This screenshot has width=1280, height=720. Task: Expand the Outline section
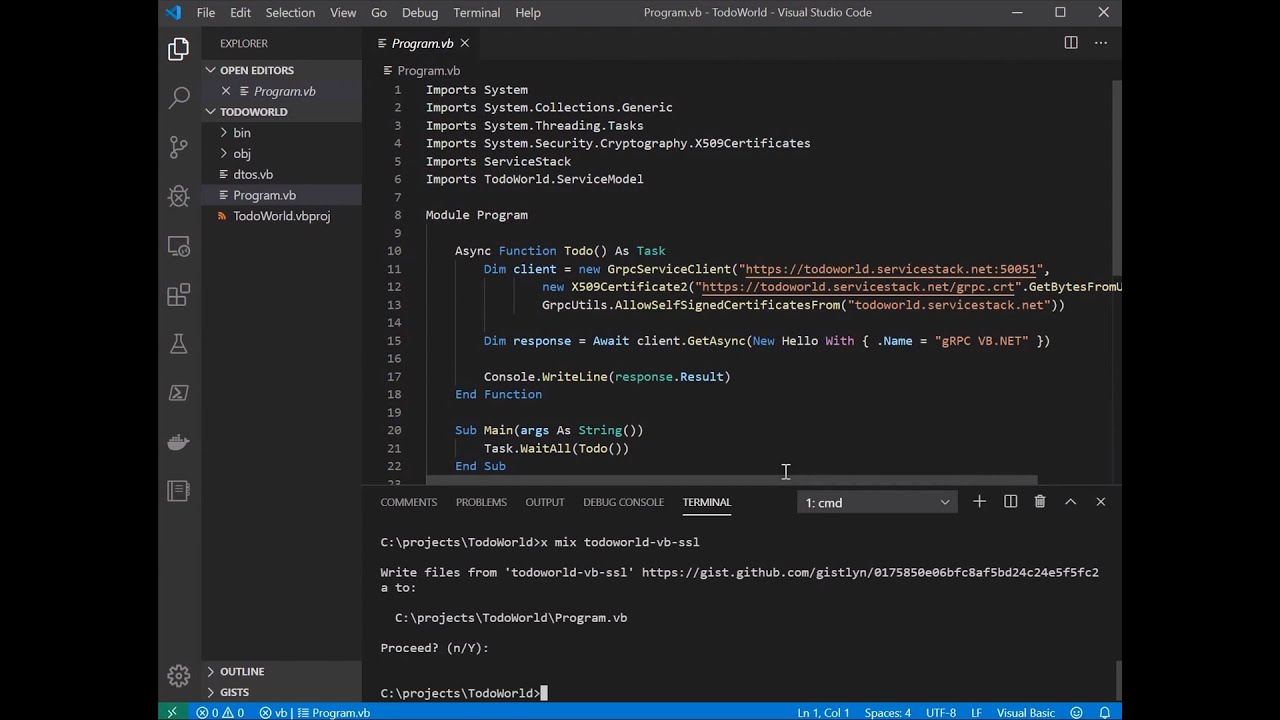(x=281, y=671)
